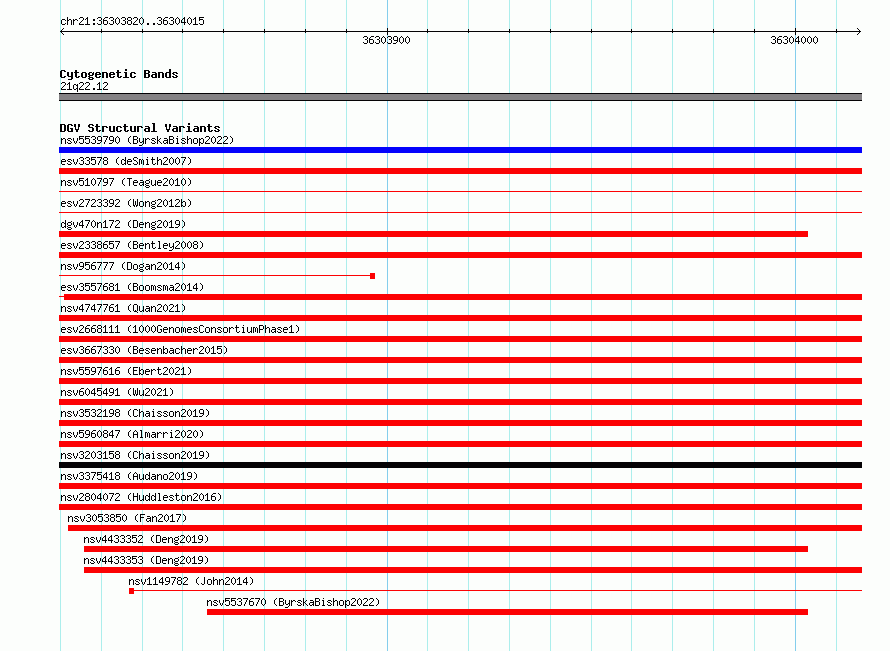Image resolution: width=890 pixels, height=651 pixels.
Task: Click esv3667330 (Besenbacher2015) label
Action: pos(144,350)
